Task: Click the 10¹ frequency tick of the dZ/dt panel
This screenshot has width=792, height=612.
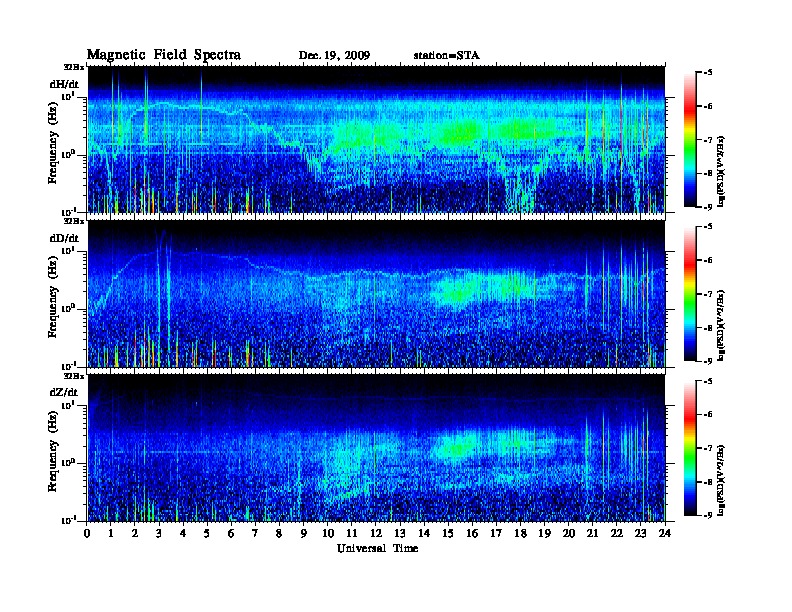Action: coord(68,405)
